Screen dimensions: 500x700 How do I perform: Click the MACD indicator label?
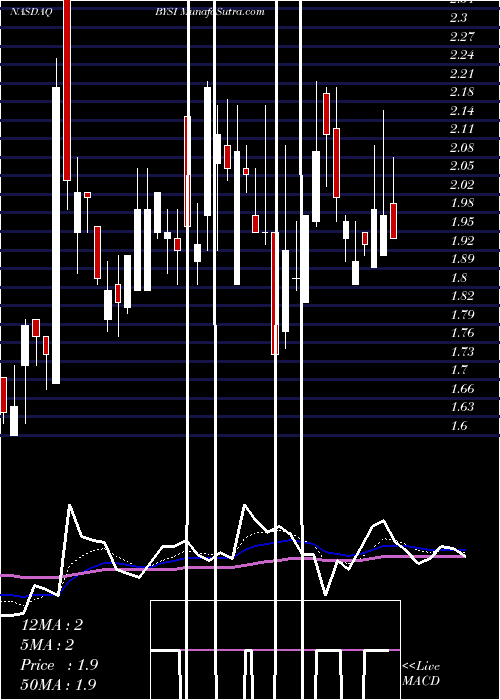421,681
